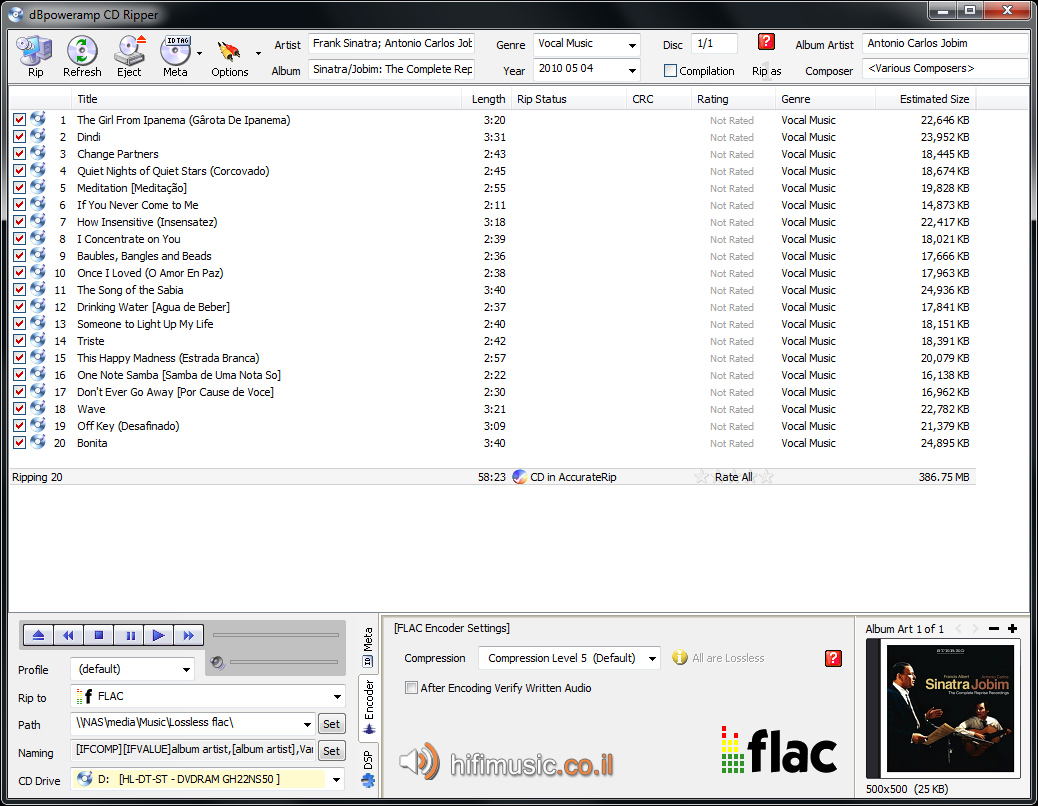Click the Artist input field

[392, 43]
